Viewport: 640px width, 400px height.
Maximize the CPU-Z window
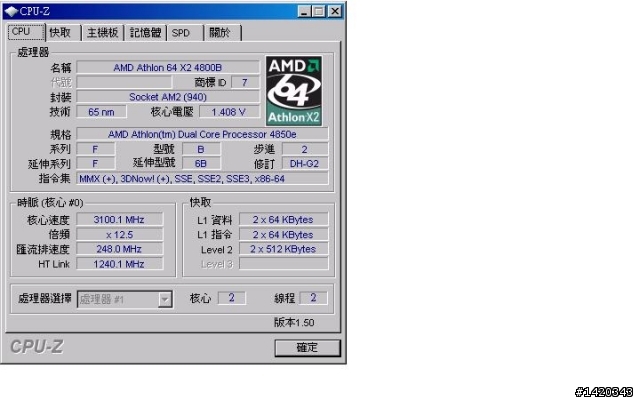[319, 11]
